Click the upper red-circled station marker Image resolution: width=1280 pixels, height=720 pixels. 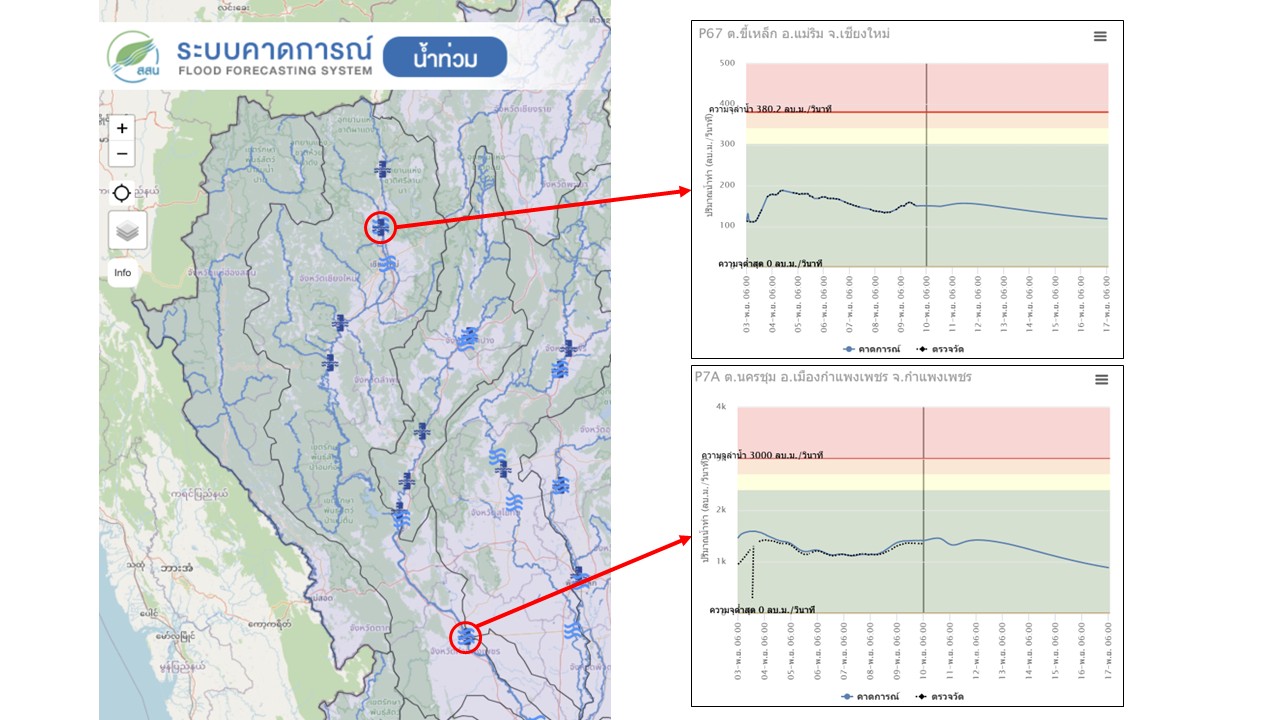pos(380,228)
